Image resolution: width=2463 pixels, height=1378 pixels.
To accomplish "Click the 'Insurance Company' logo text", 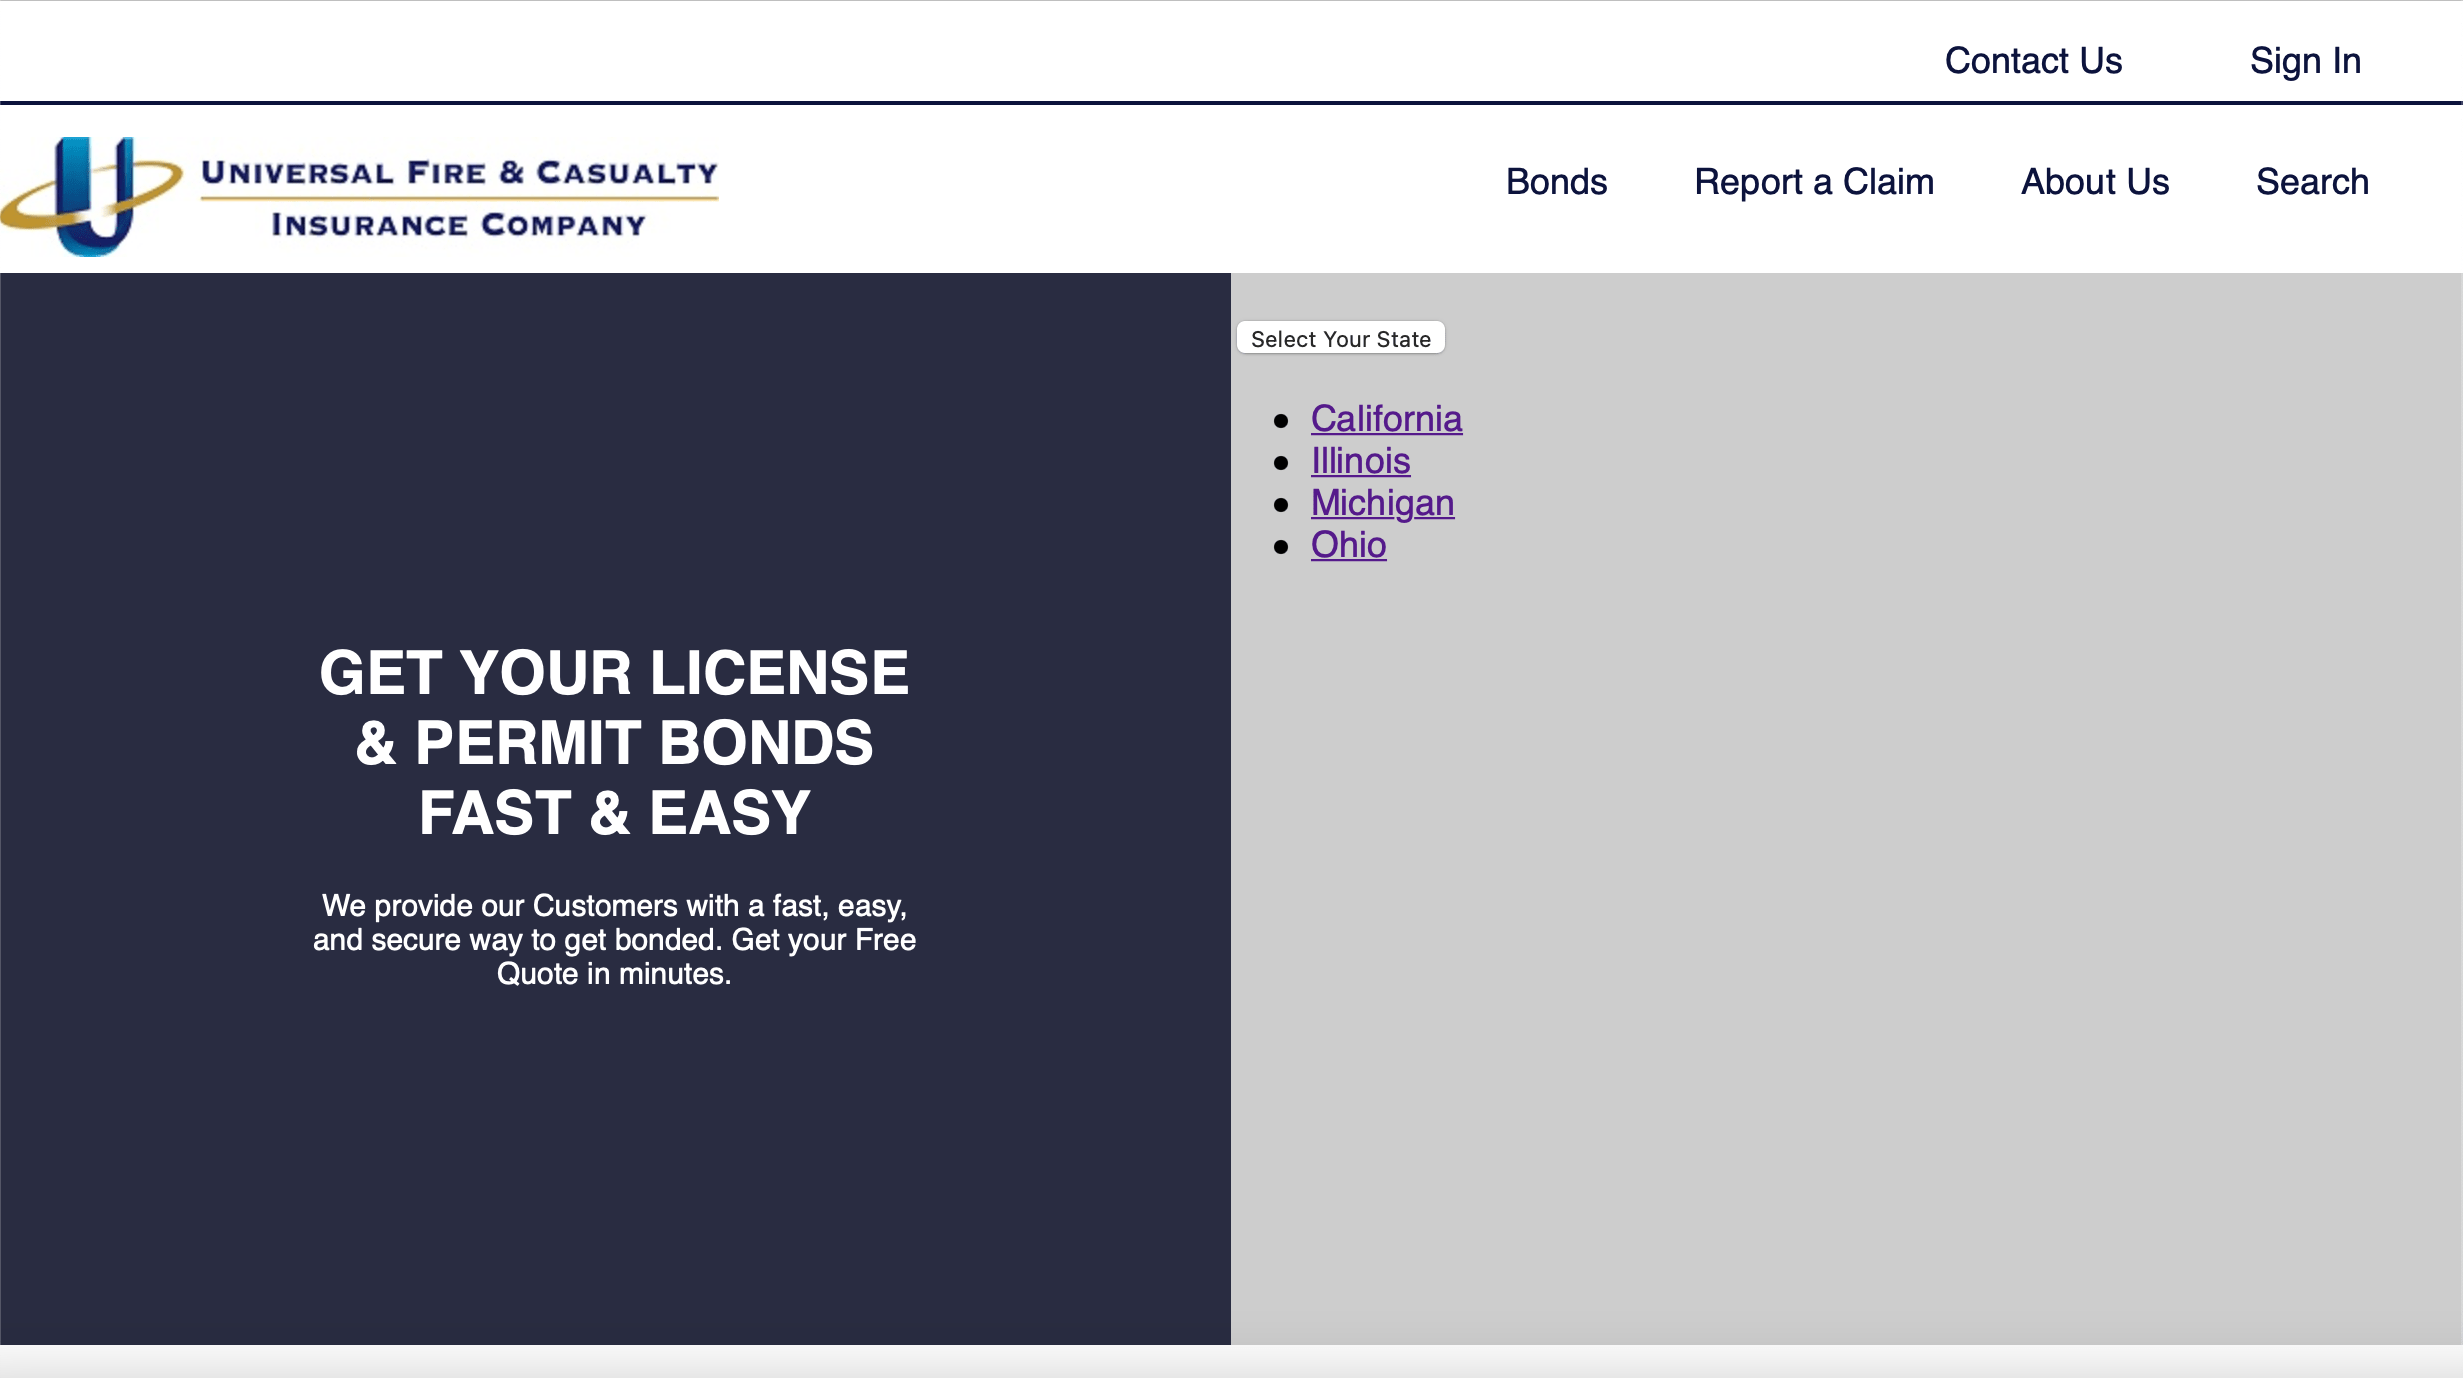I will tap(459, 225).
